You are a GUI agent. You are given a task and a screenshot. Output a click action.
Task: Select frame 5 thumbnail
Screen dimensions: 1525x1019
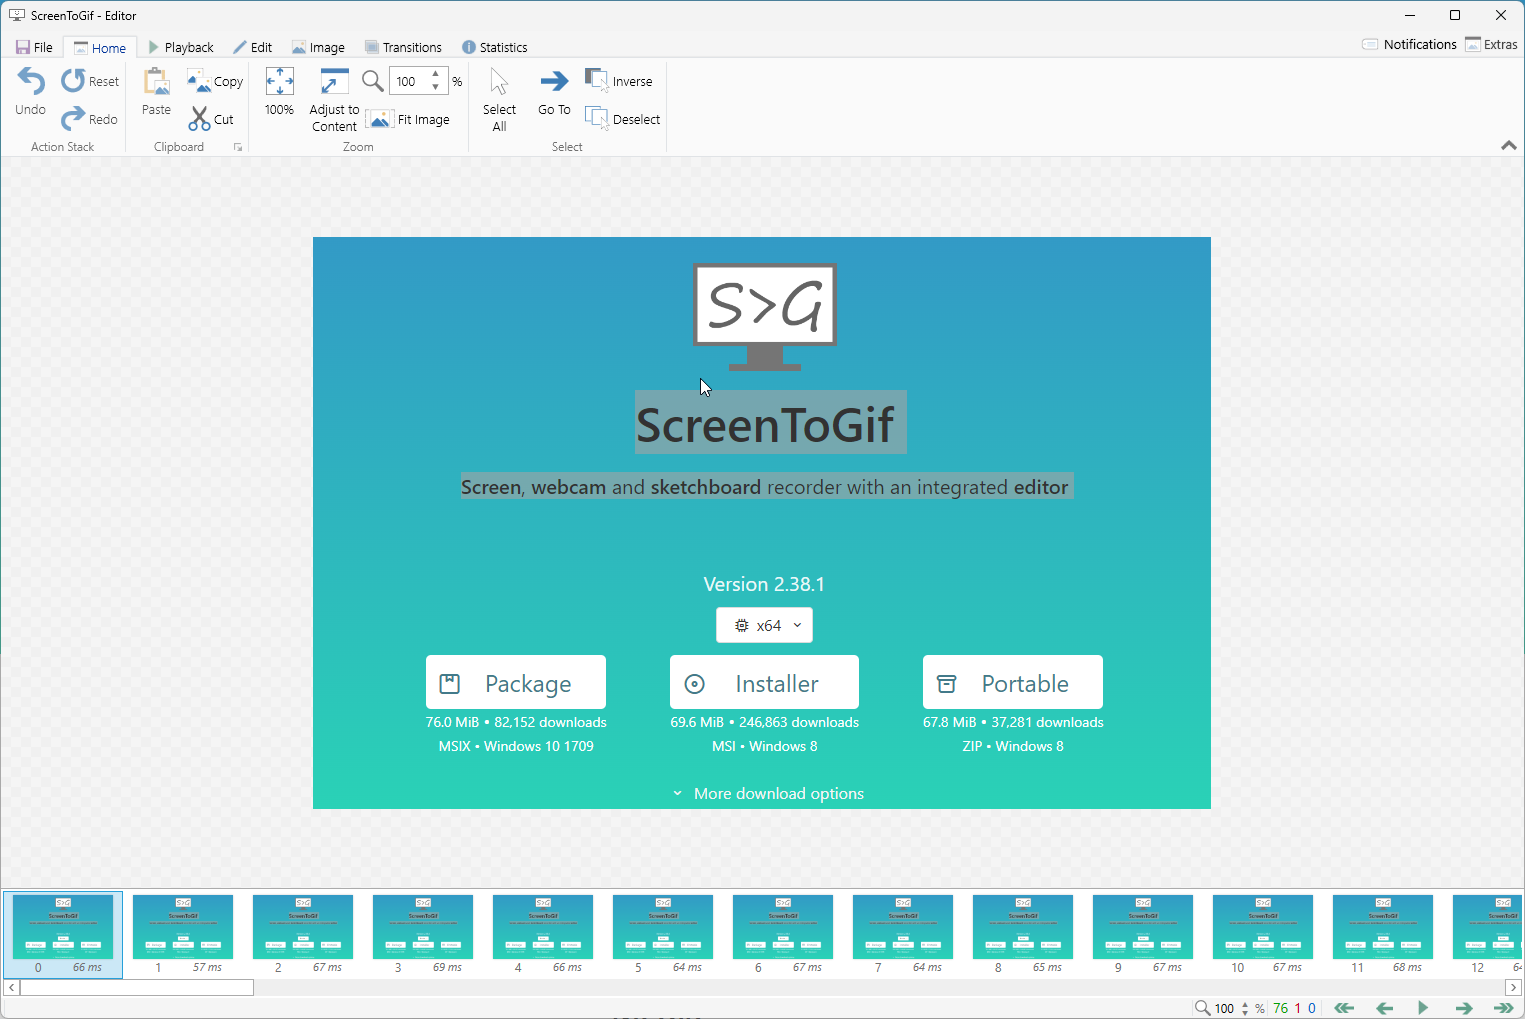pos(663,934)
